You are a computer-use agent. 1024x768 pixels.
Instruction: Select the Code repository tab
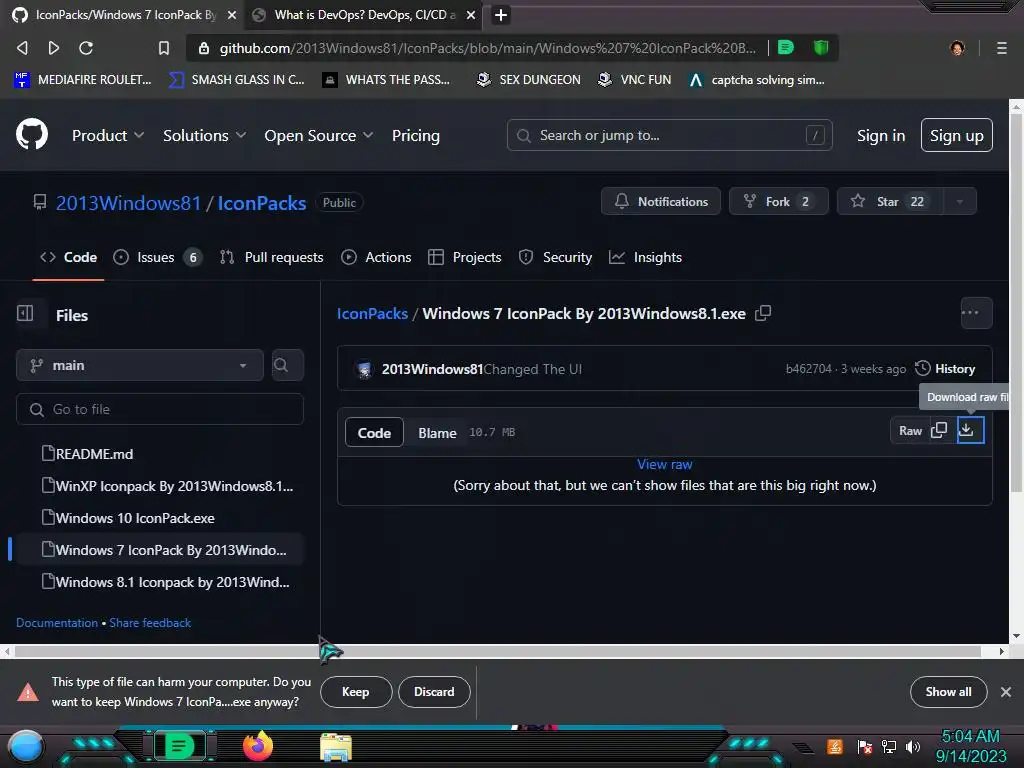69,257
